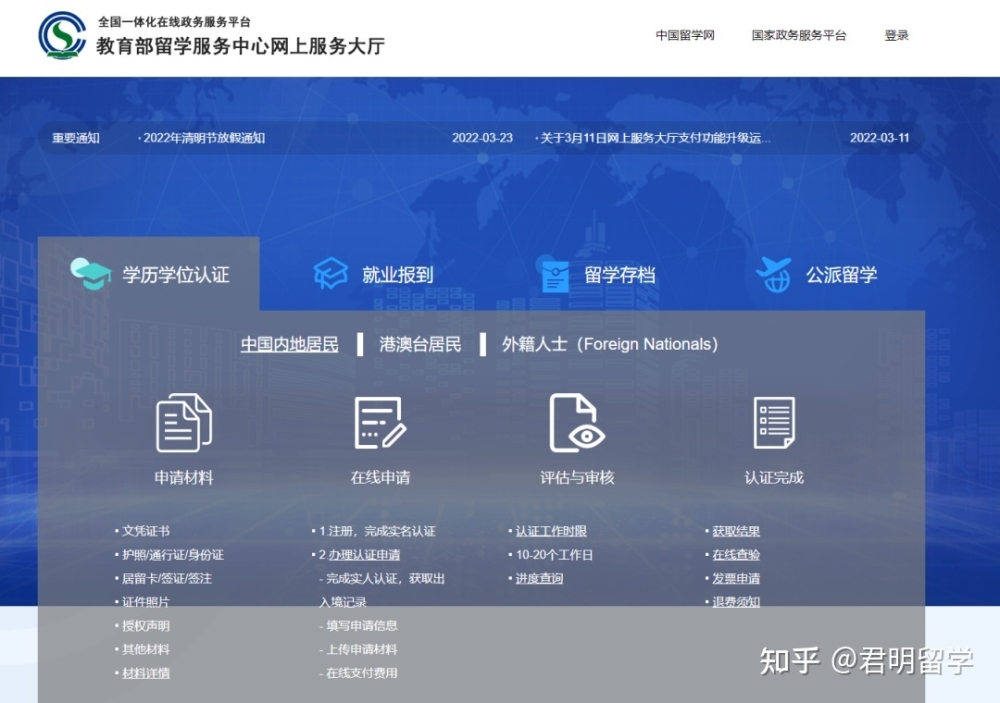
Task: Click the 护照/通行证/身份证 list item
Action: [x=173, y=555]
